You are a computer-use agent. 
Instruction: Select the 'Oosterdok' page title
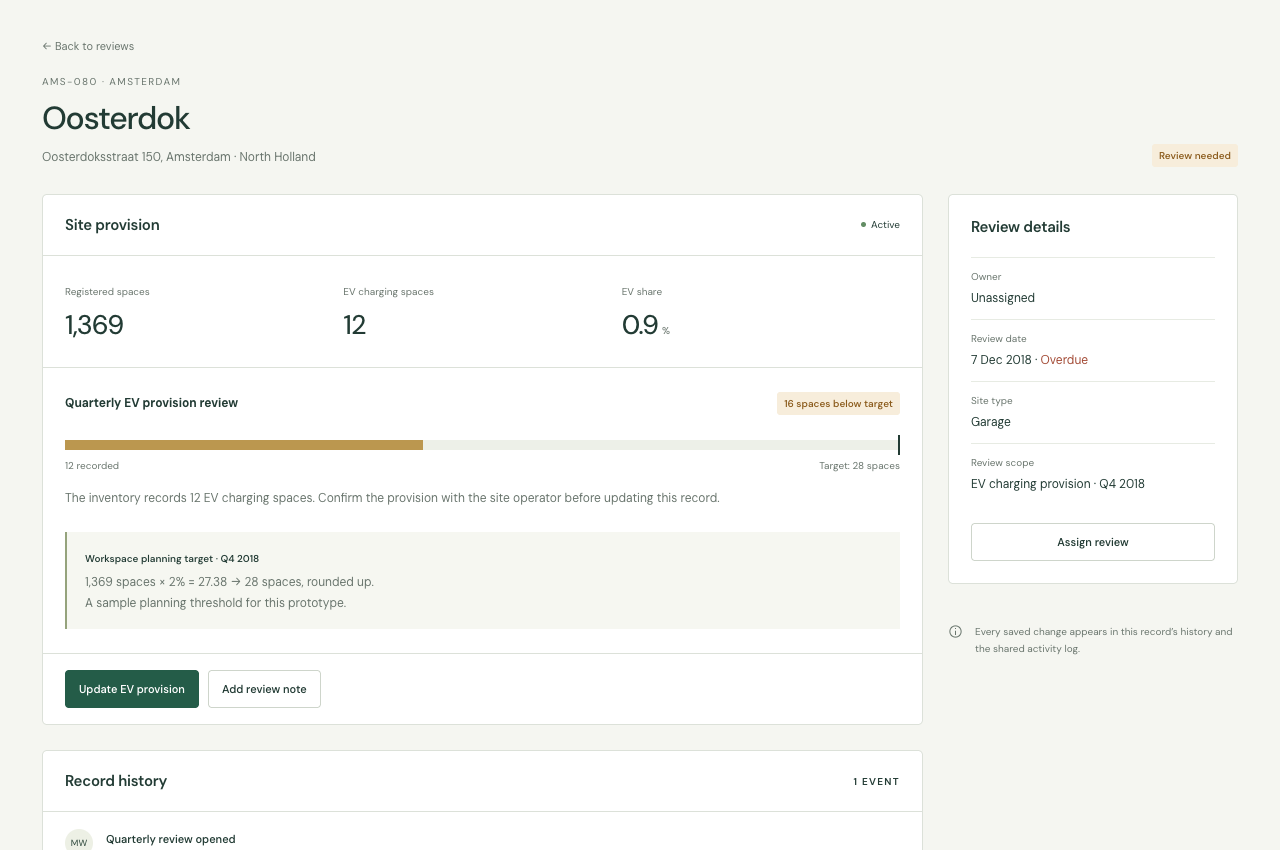point(116,118)
